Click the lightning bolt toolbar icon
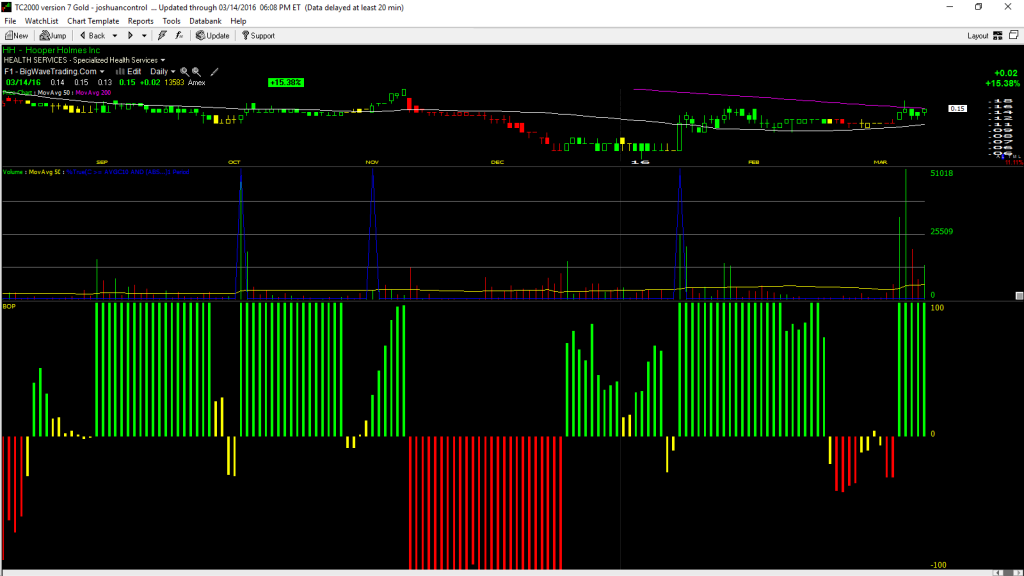 pyautogui.click(x=162, y=36)
